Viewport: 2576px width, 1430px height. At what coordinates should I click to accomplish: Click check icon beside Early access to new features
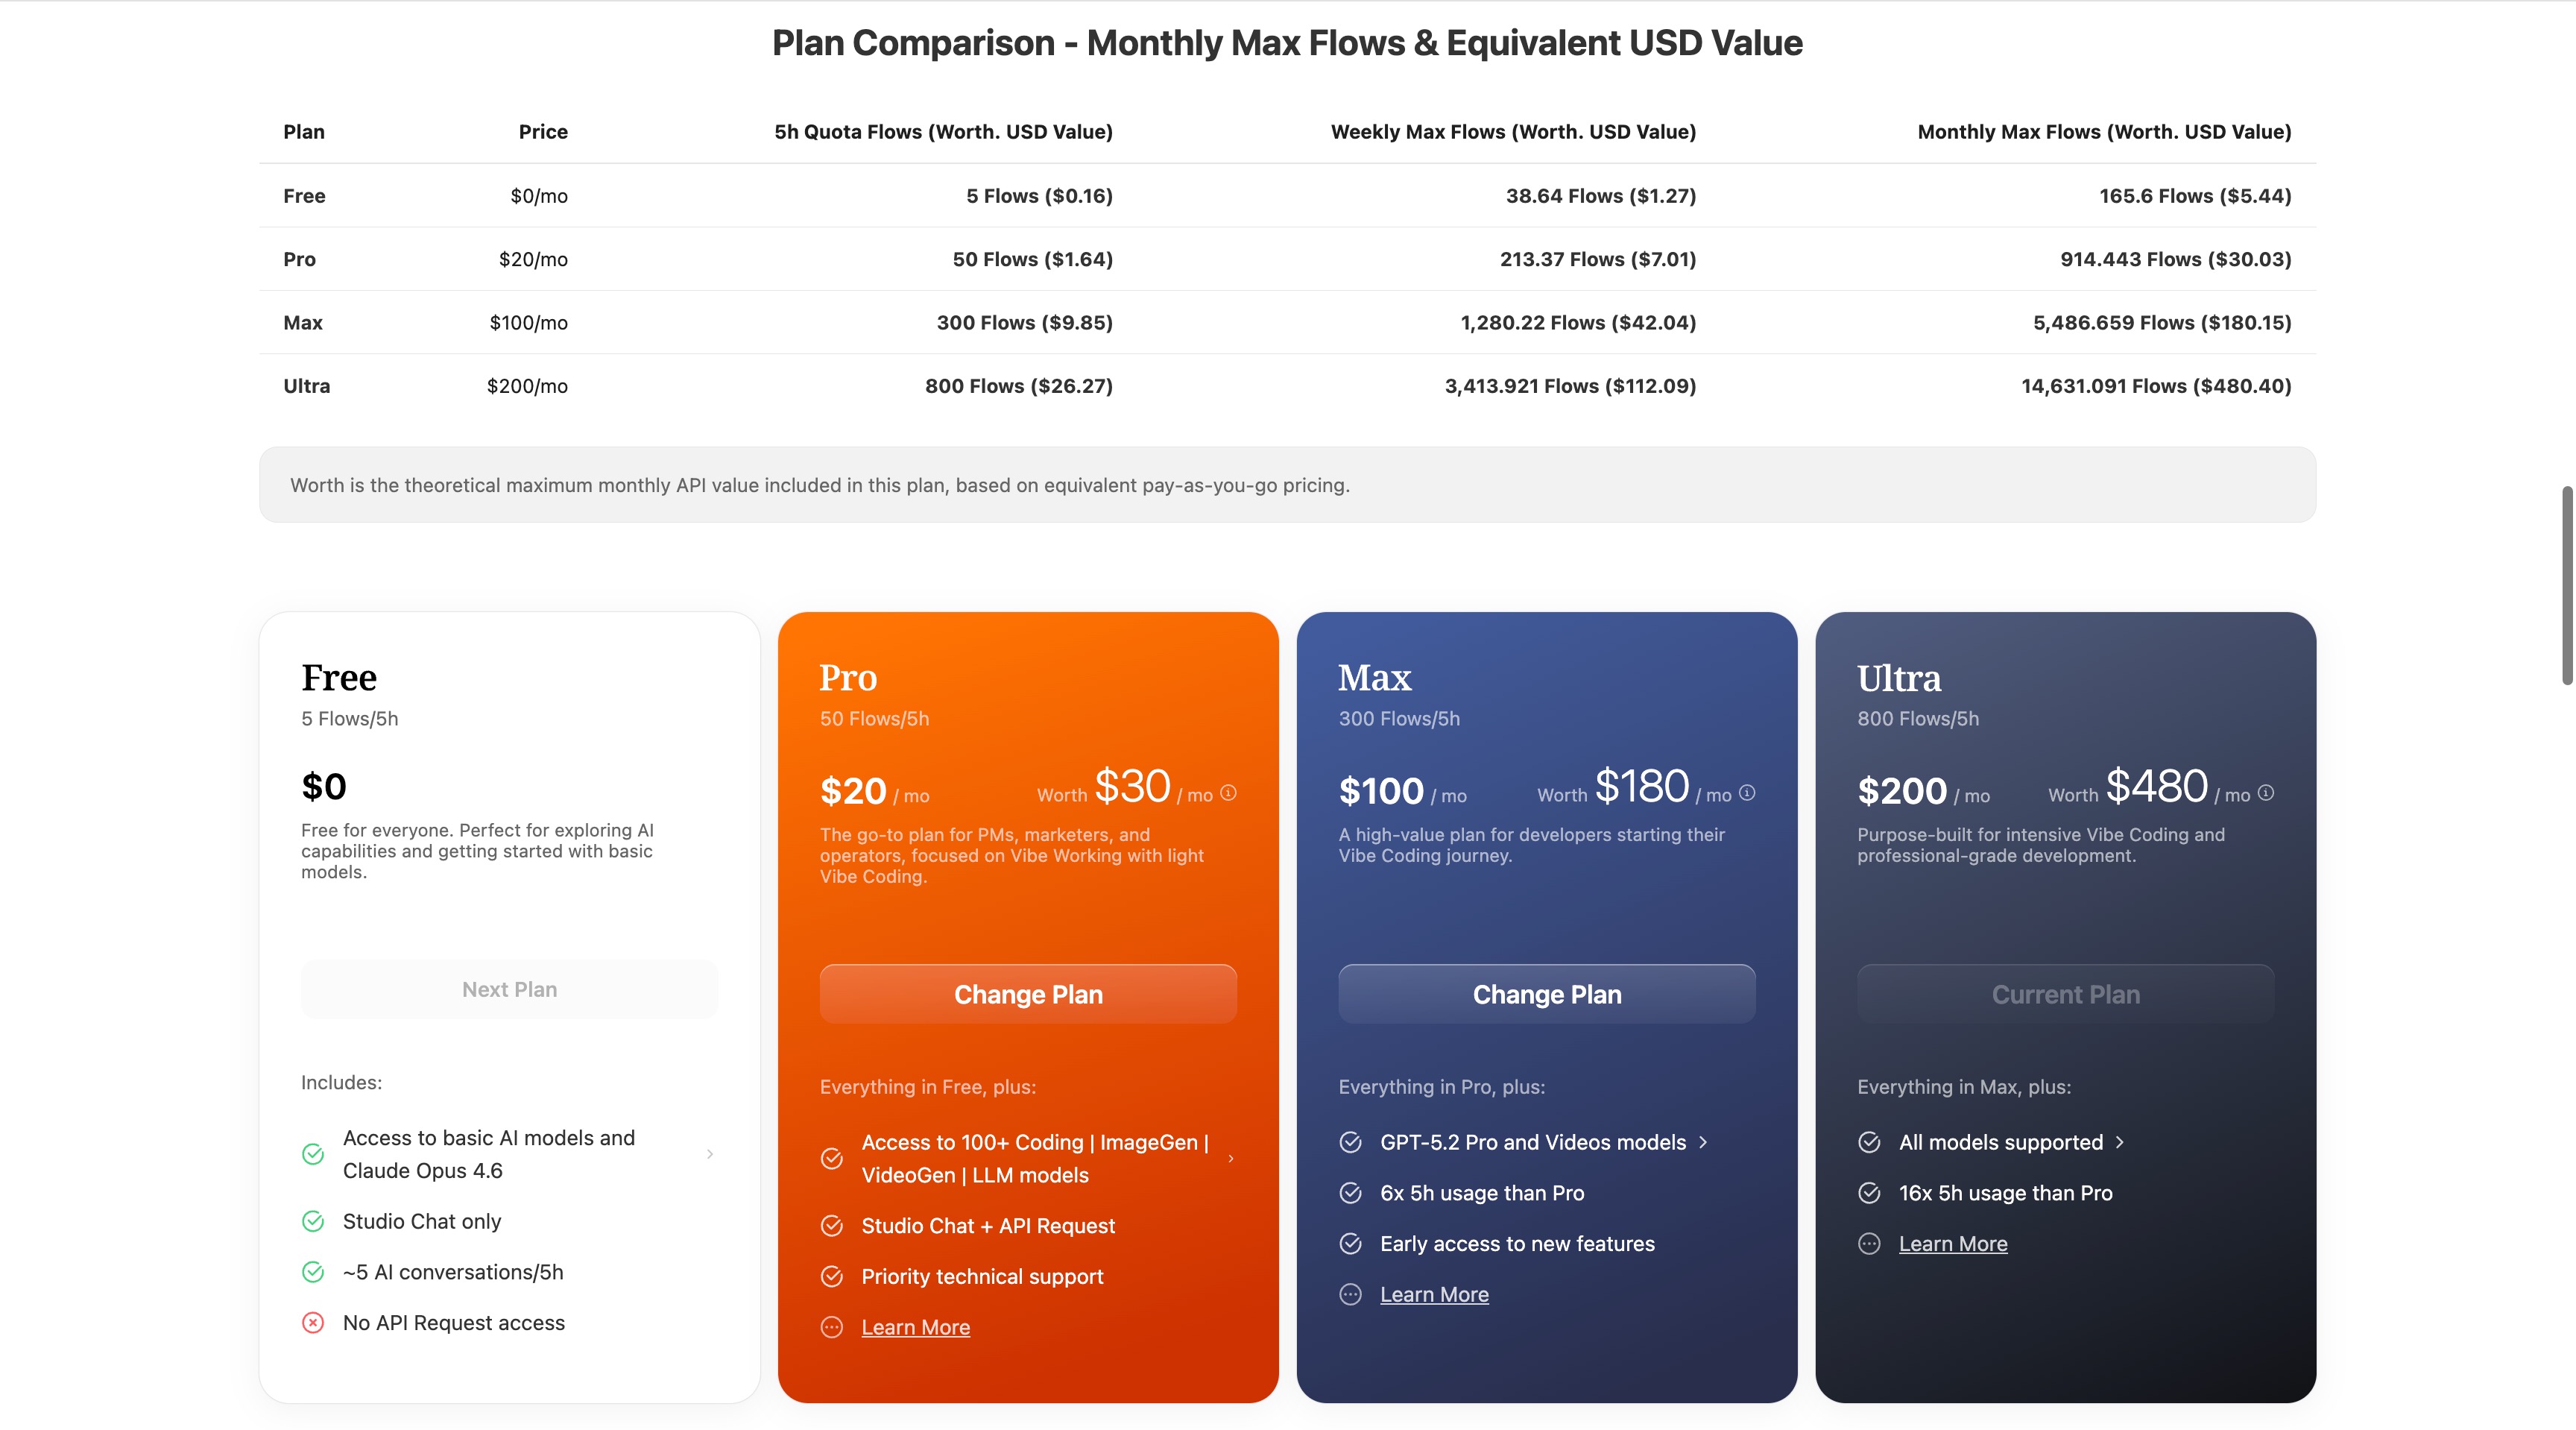click(x=1350, y=1243)
